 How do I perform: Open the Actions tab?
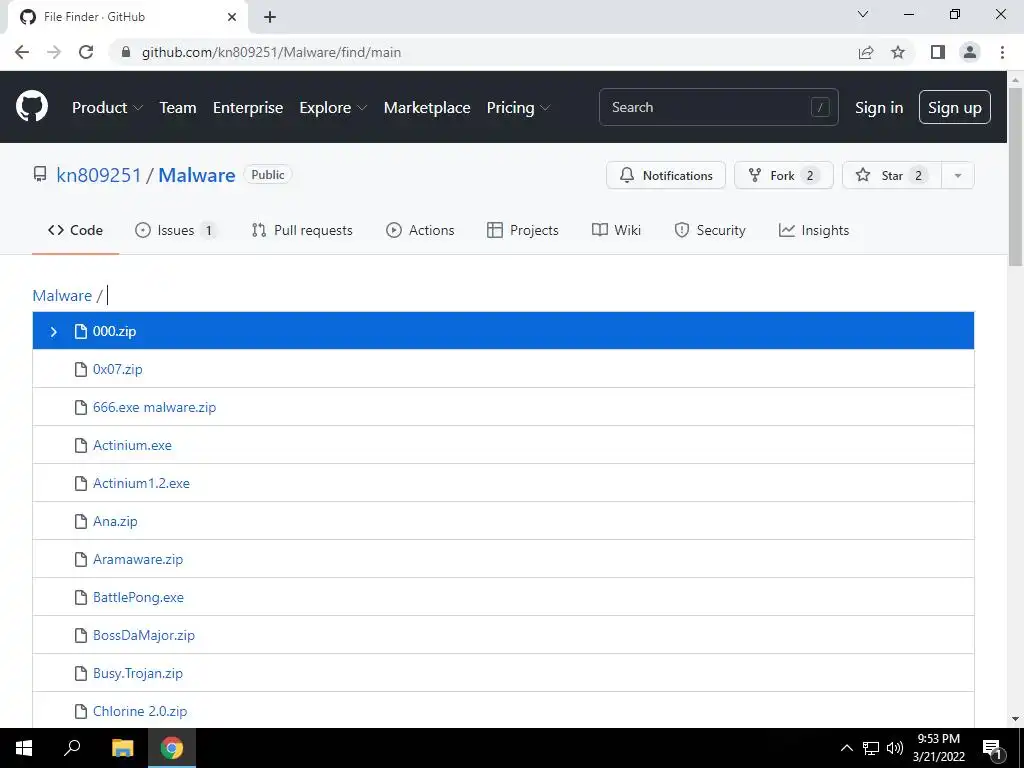pos(420,230)
